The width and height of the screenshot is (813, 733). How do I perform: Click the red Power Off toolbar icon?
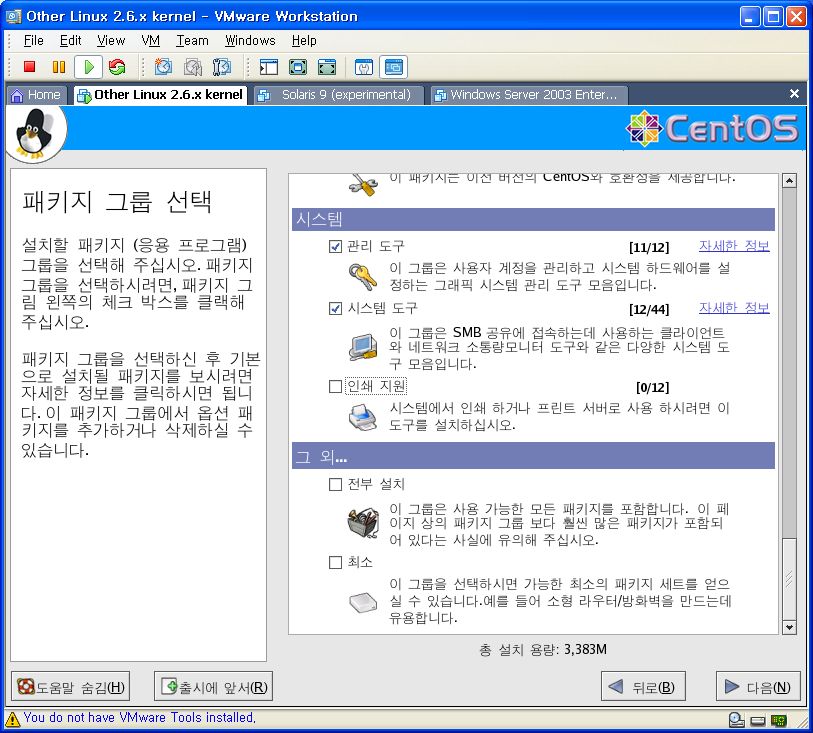click(x=30, y=67)
